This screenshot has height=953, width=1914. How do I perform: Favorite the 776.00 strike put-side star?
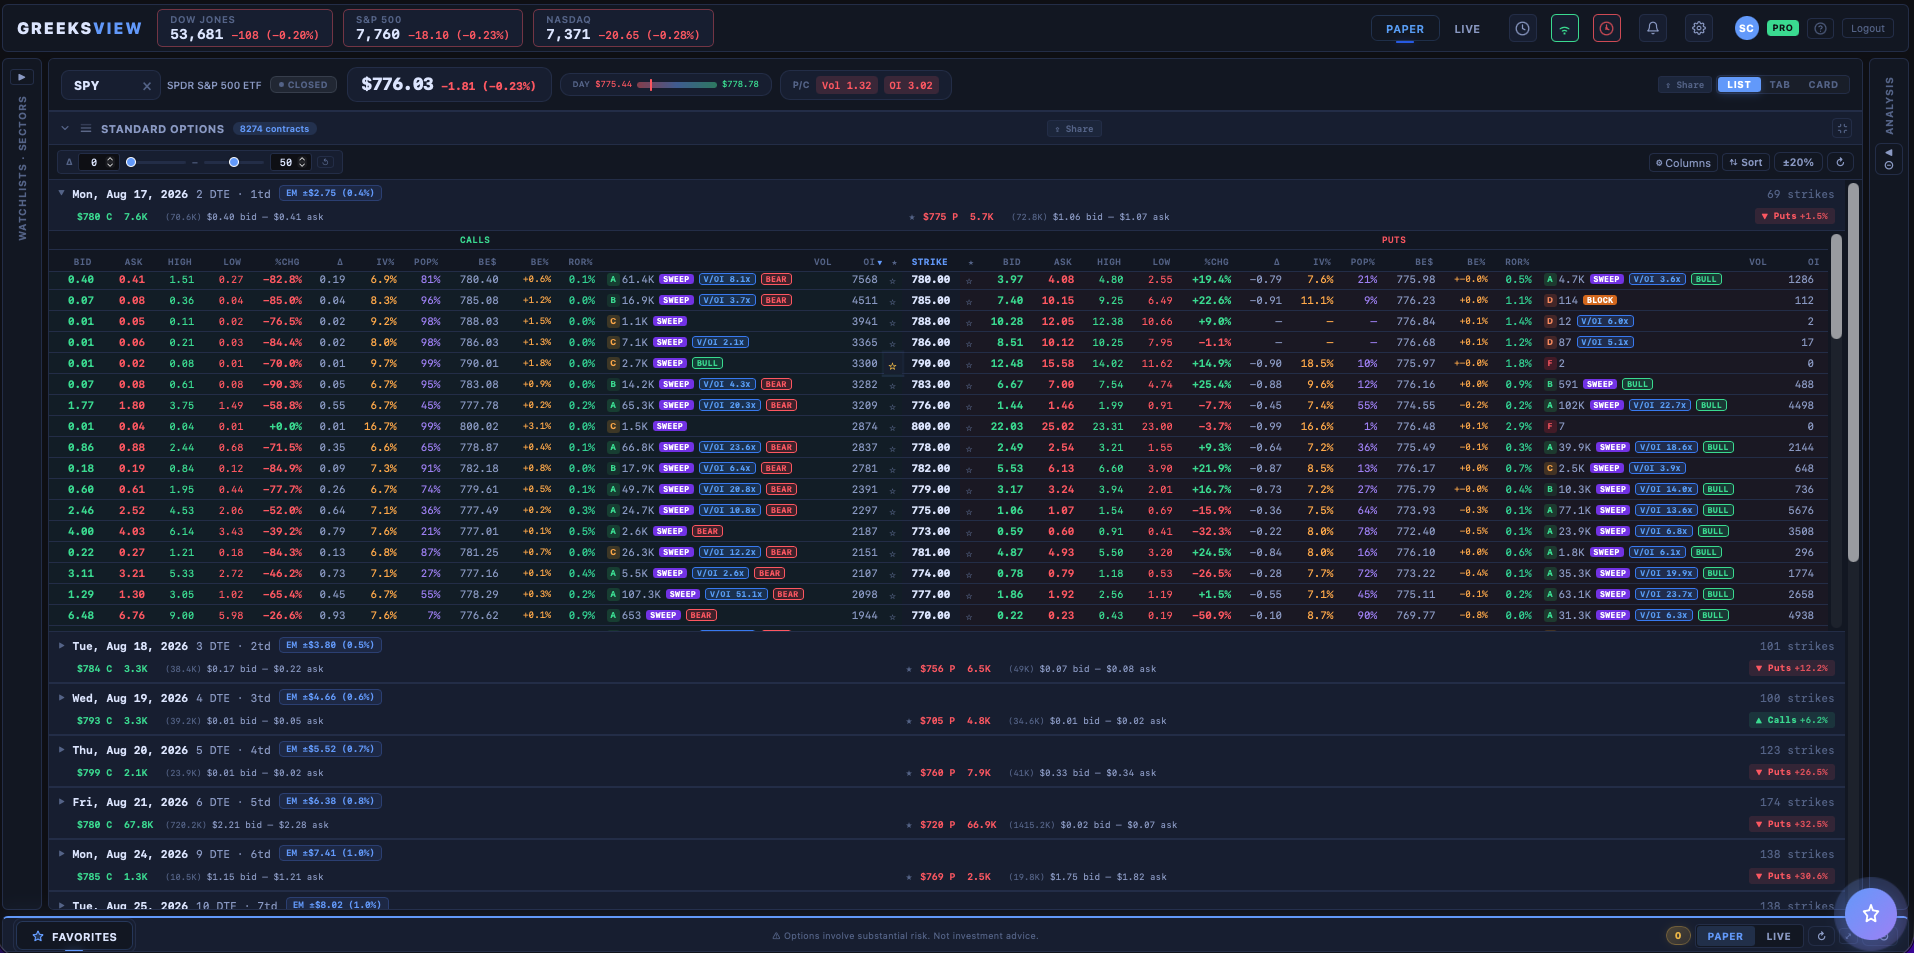point(969,406)
